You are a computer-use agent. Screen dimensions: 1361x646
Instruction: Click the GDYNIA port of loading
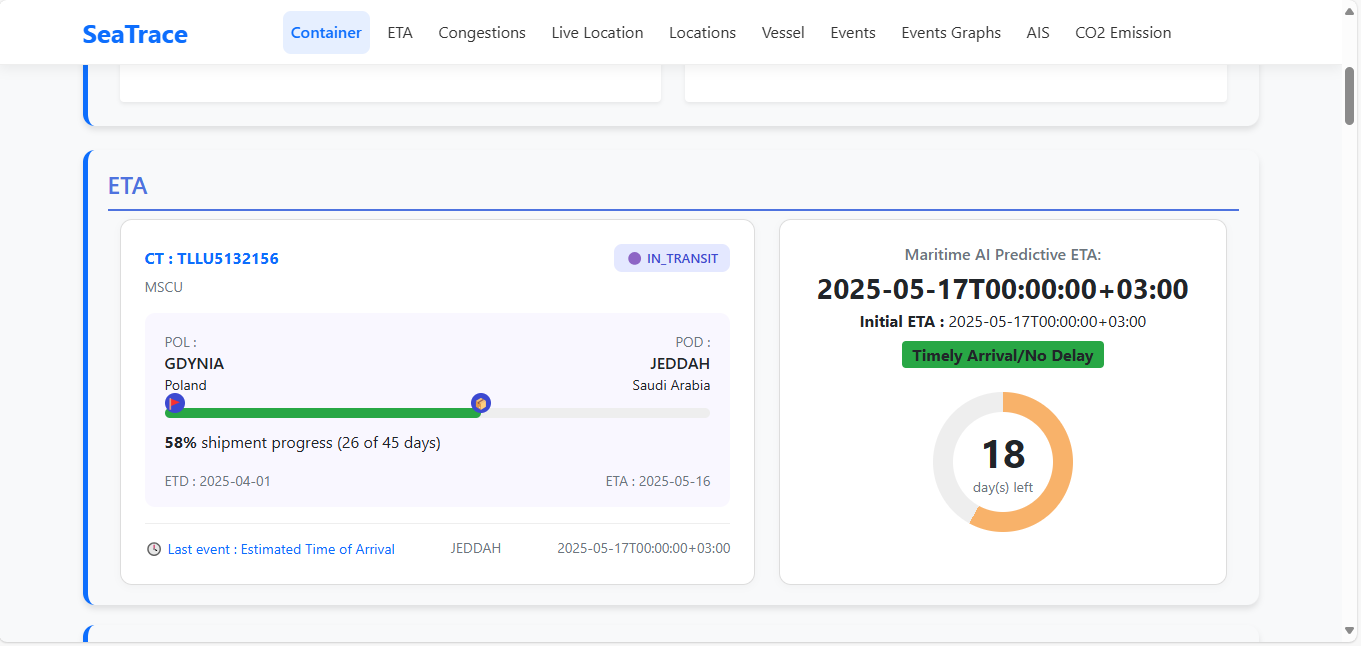click(194, 363)
